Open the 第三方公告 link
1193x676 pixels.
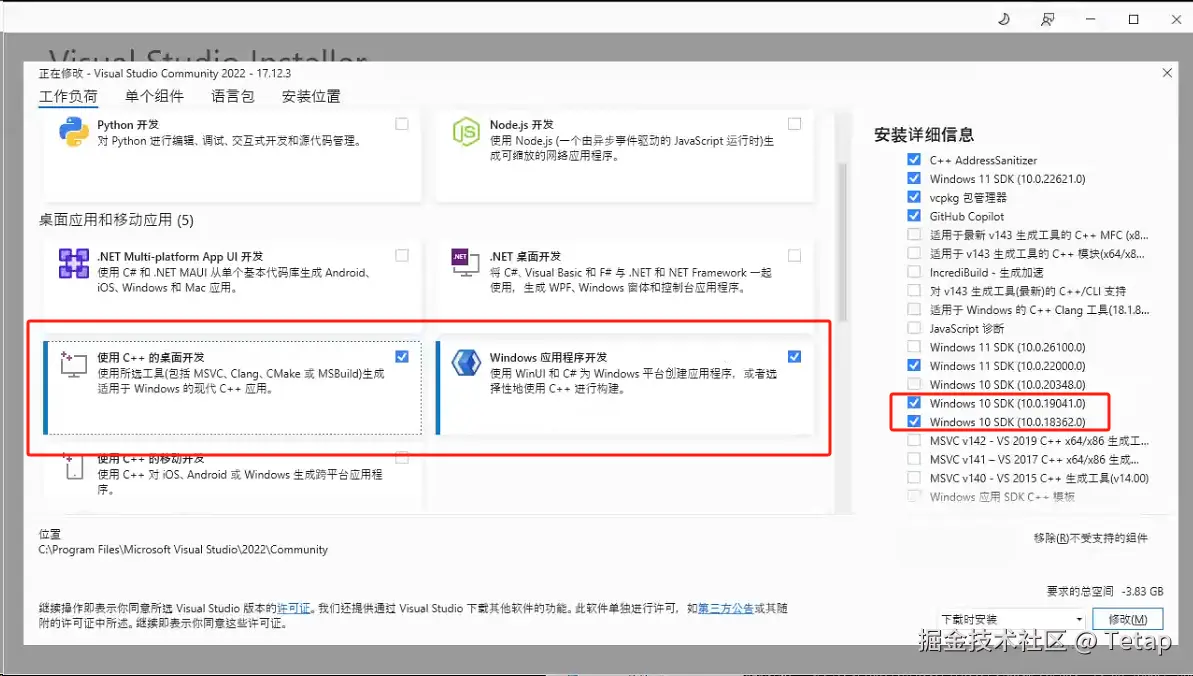(x=725, y=608)
